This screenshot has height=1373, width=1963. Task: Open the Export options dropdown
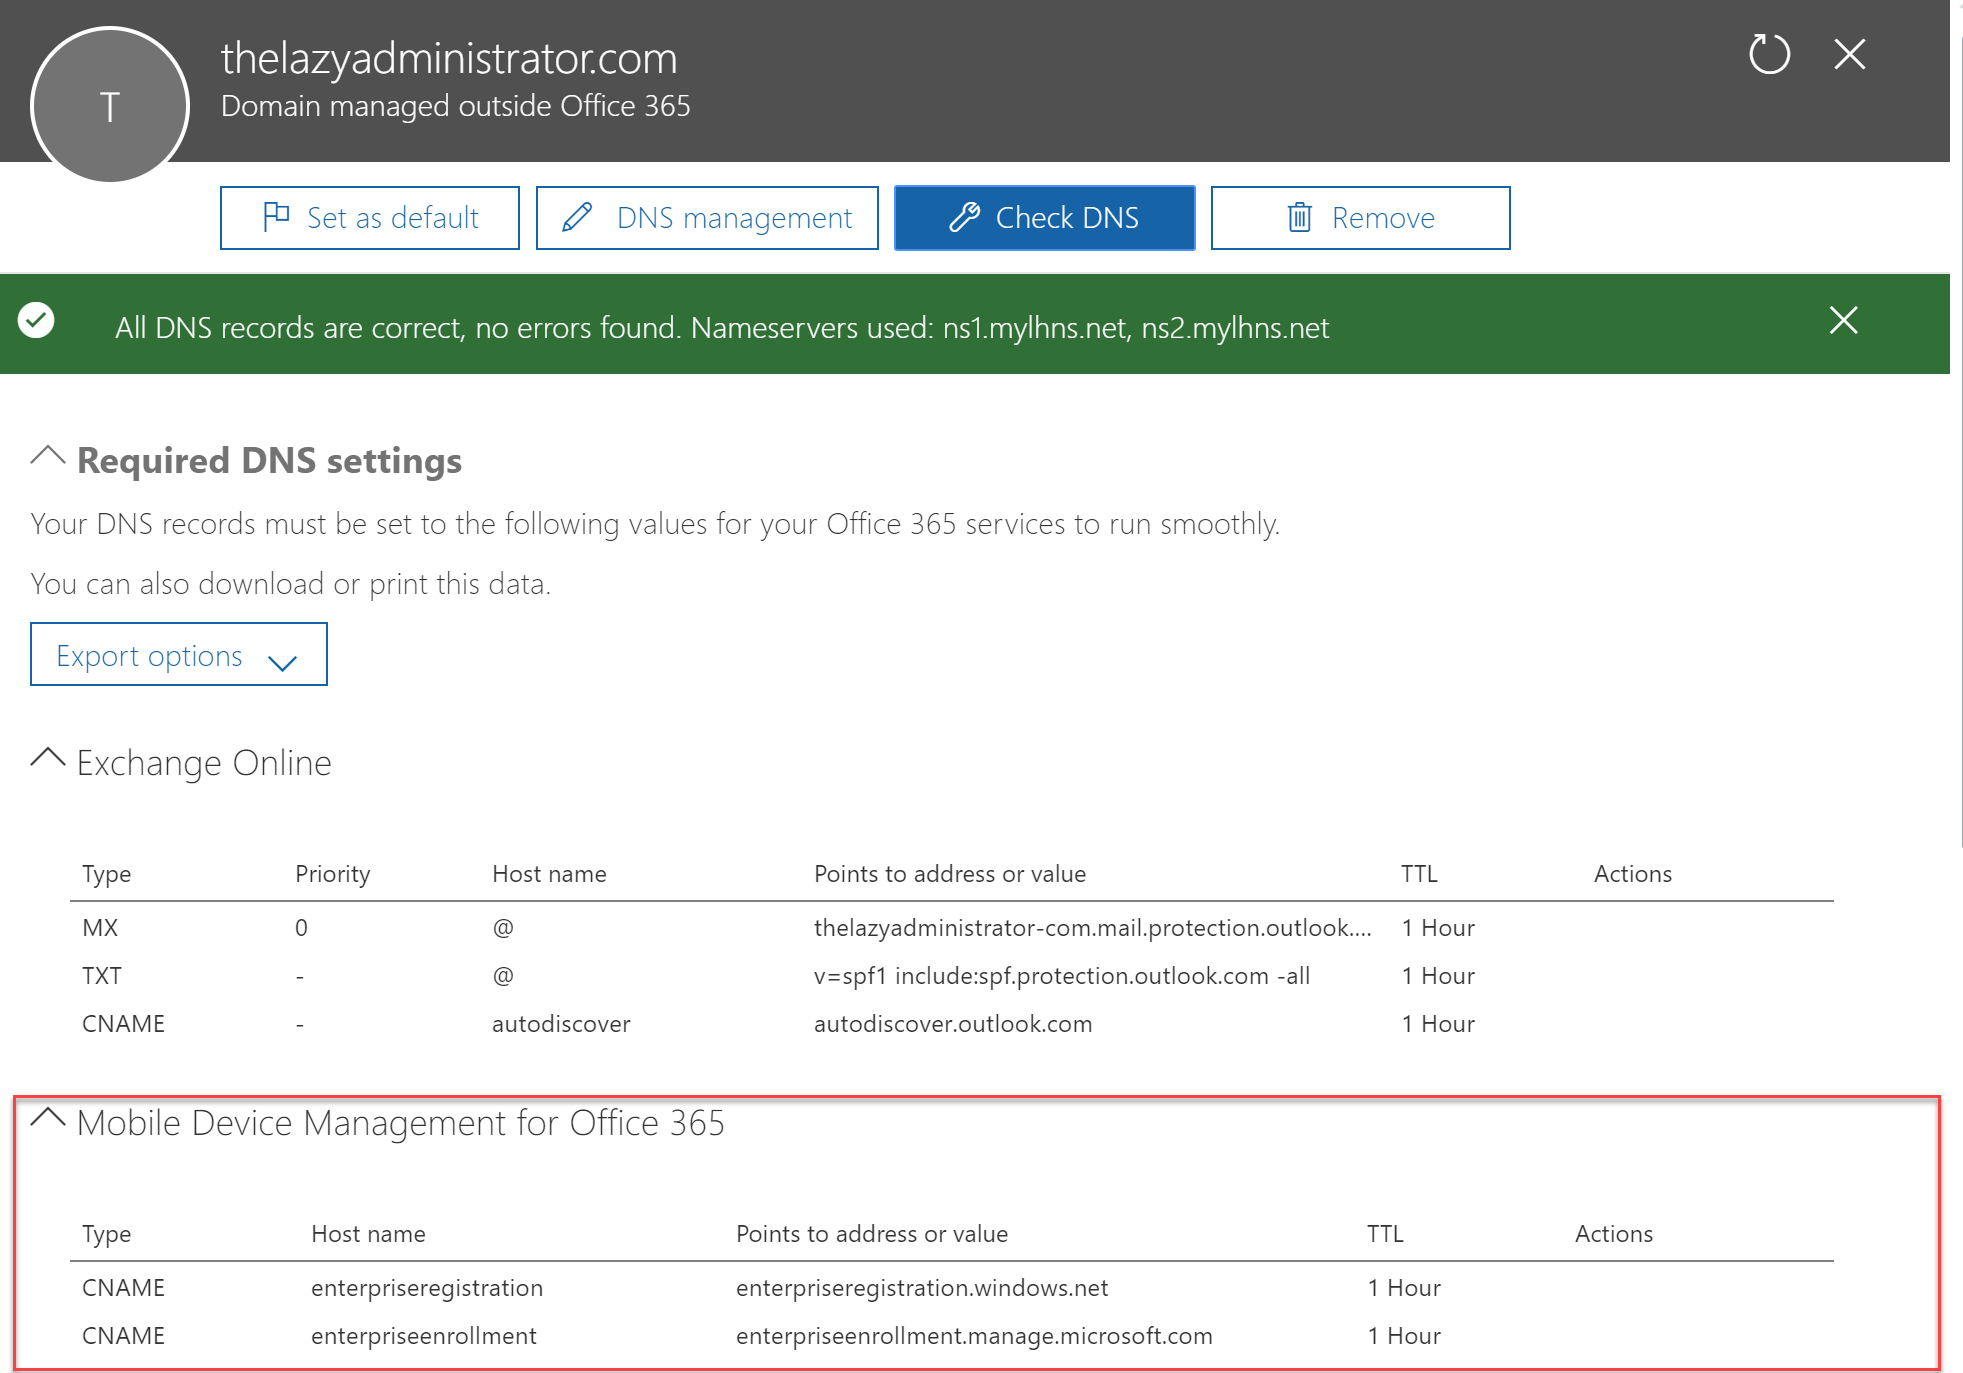(x=179, y=655)
